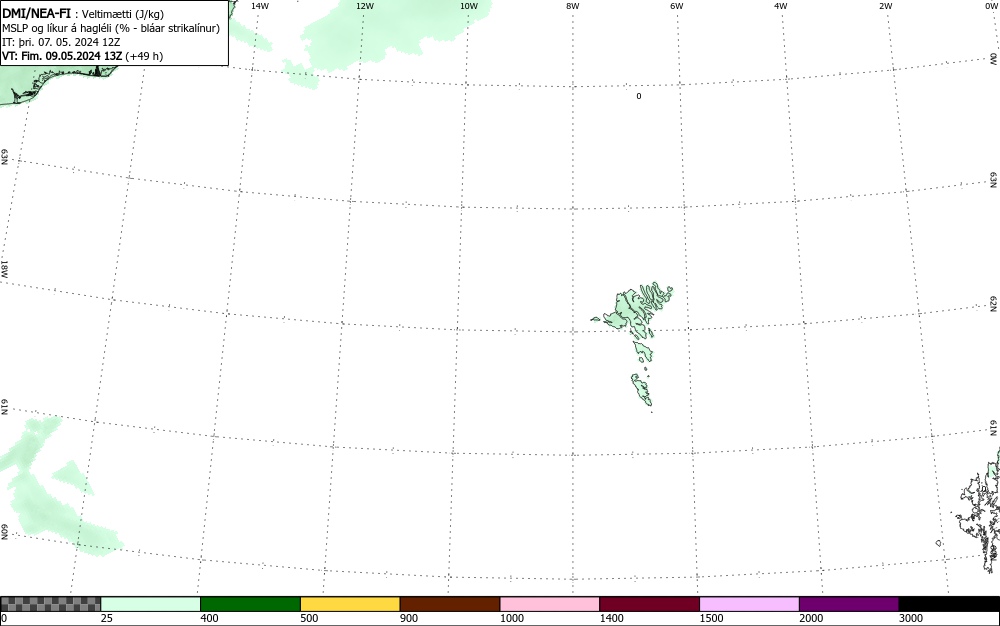
Task: Click the yellow 500–900 legend swatch
Action: click(x=350, y=604)
